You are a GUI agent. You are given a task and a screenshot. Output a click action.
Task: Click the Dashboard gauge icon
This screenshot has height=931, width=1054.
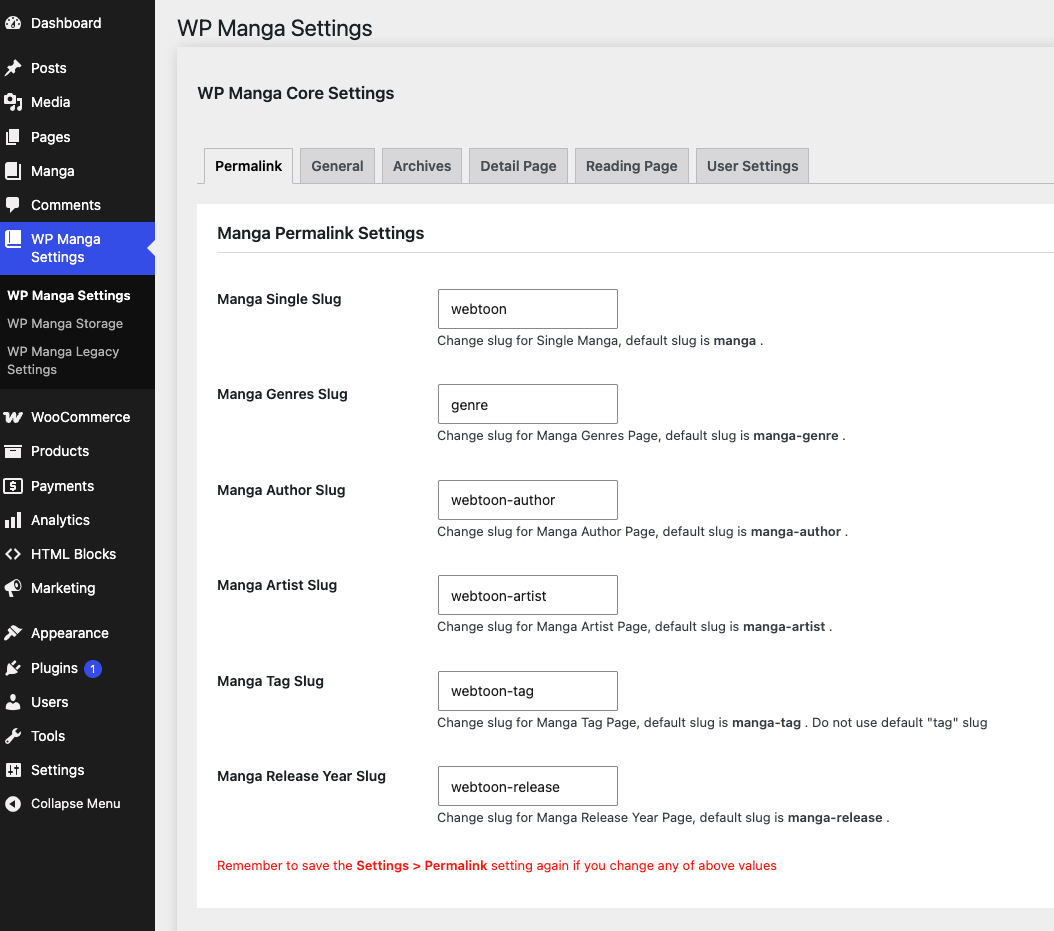point(13,23)
